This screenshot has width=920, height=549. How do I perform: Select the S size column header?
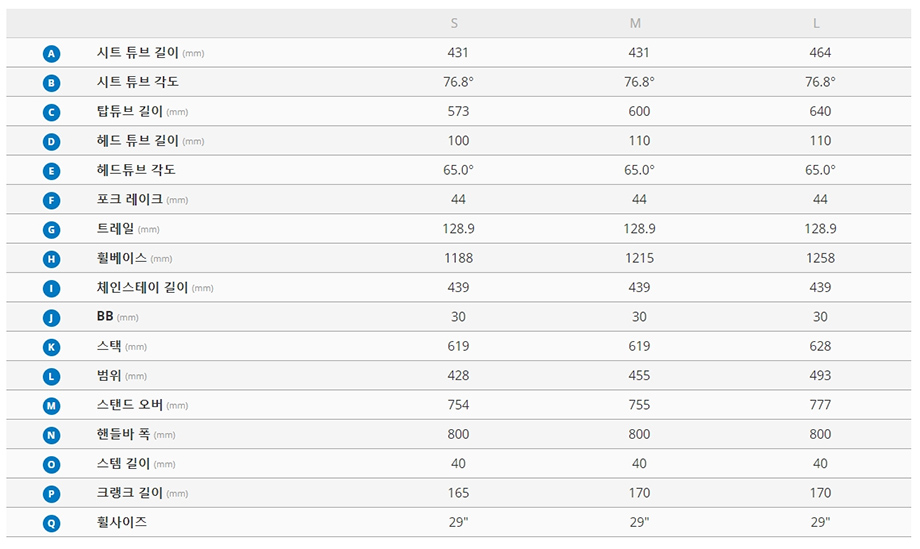(455, 23)
